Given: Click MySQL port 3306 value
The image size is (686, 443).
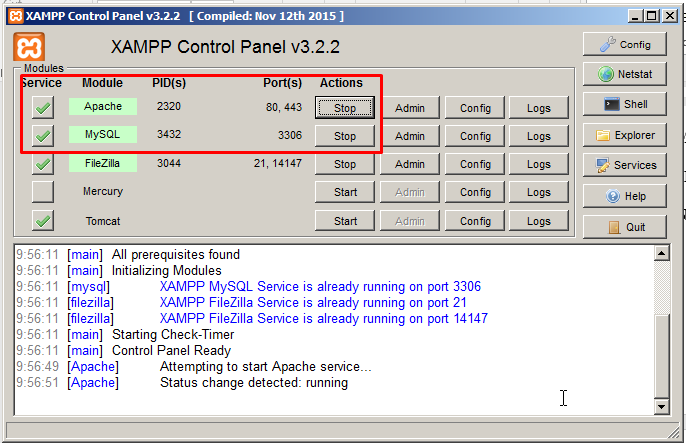Looking at the screenshot, I should (290, 135).
